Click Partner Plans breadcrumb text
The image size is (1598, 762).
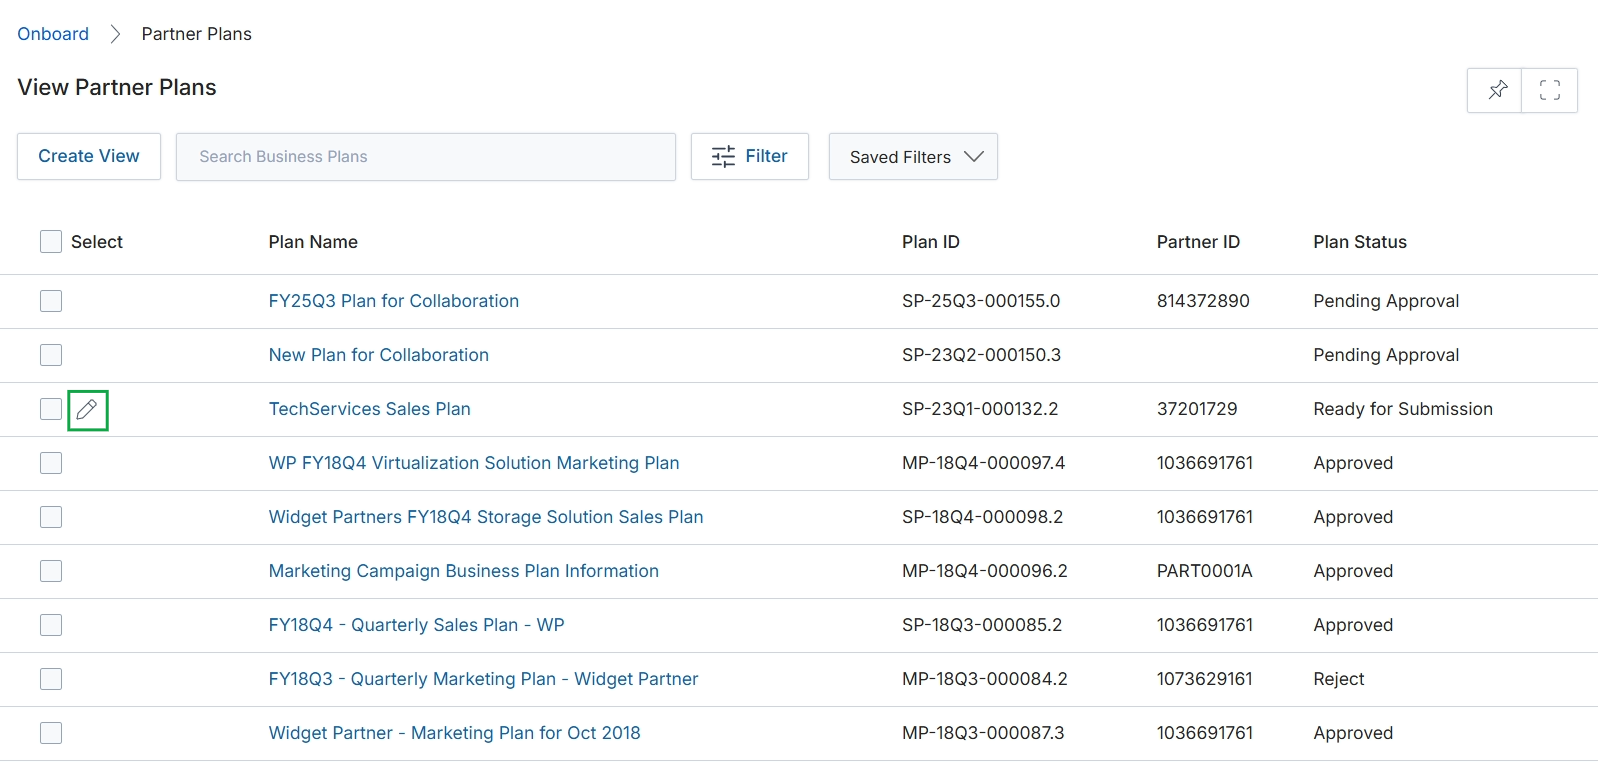pyautogui.click(x=197, y=34)
